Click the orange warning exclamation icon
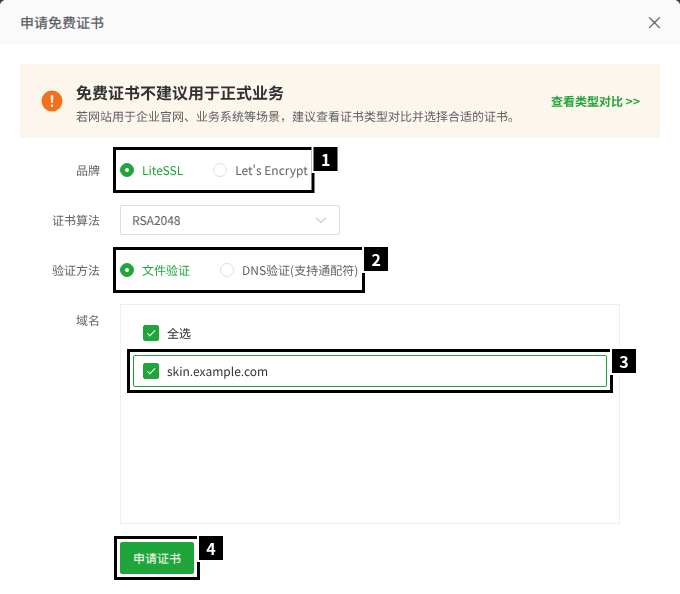 52,101
